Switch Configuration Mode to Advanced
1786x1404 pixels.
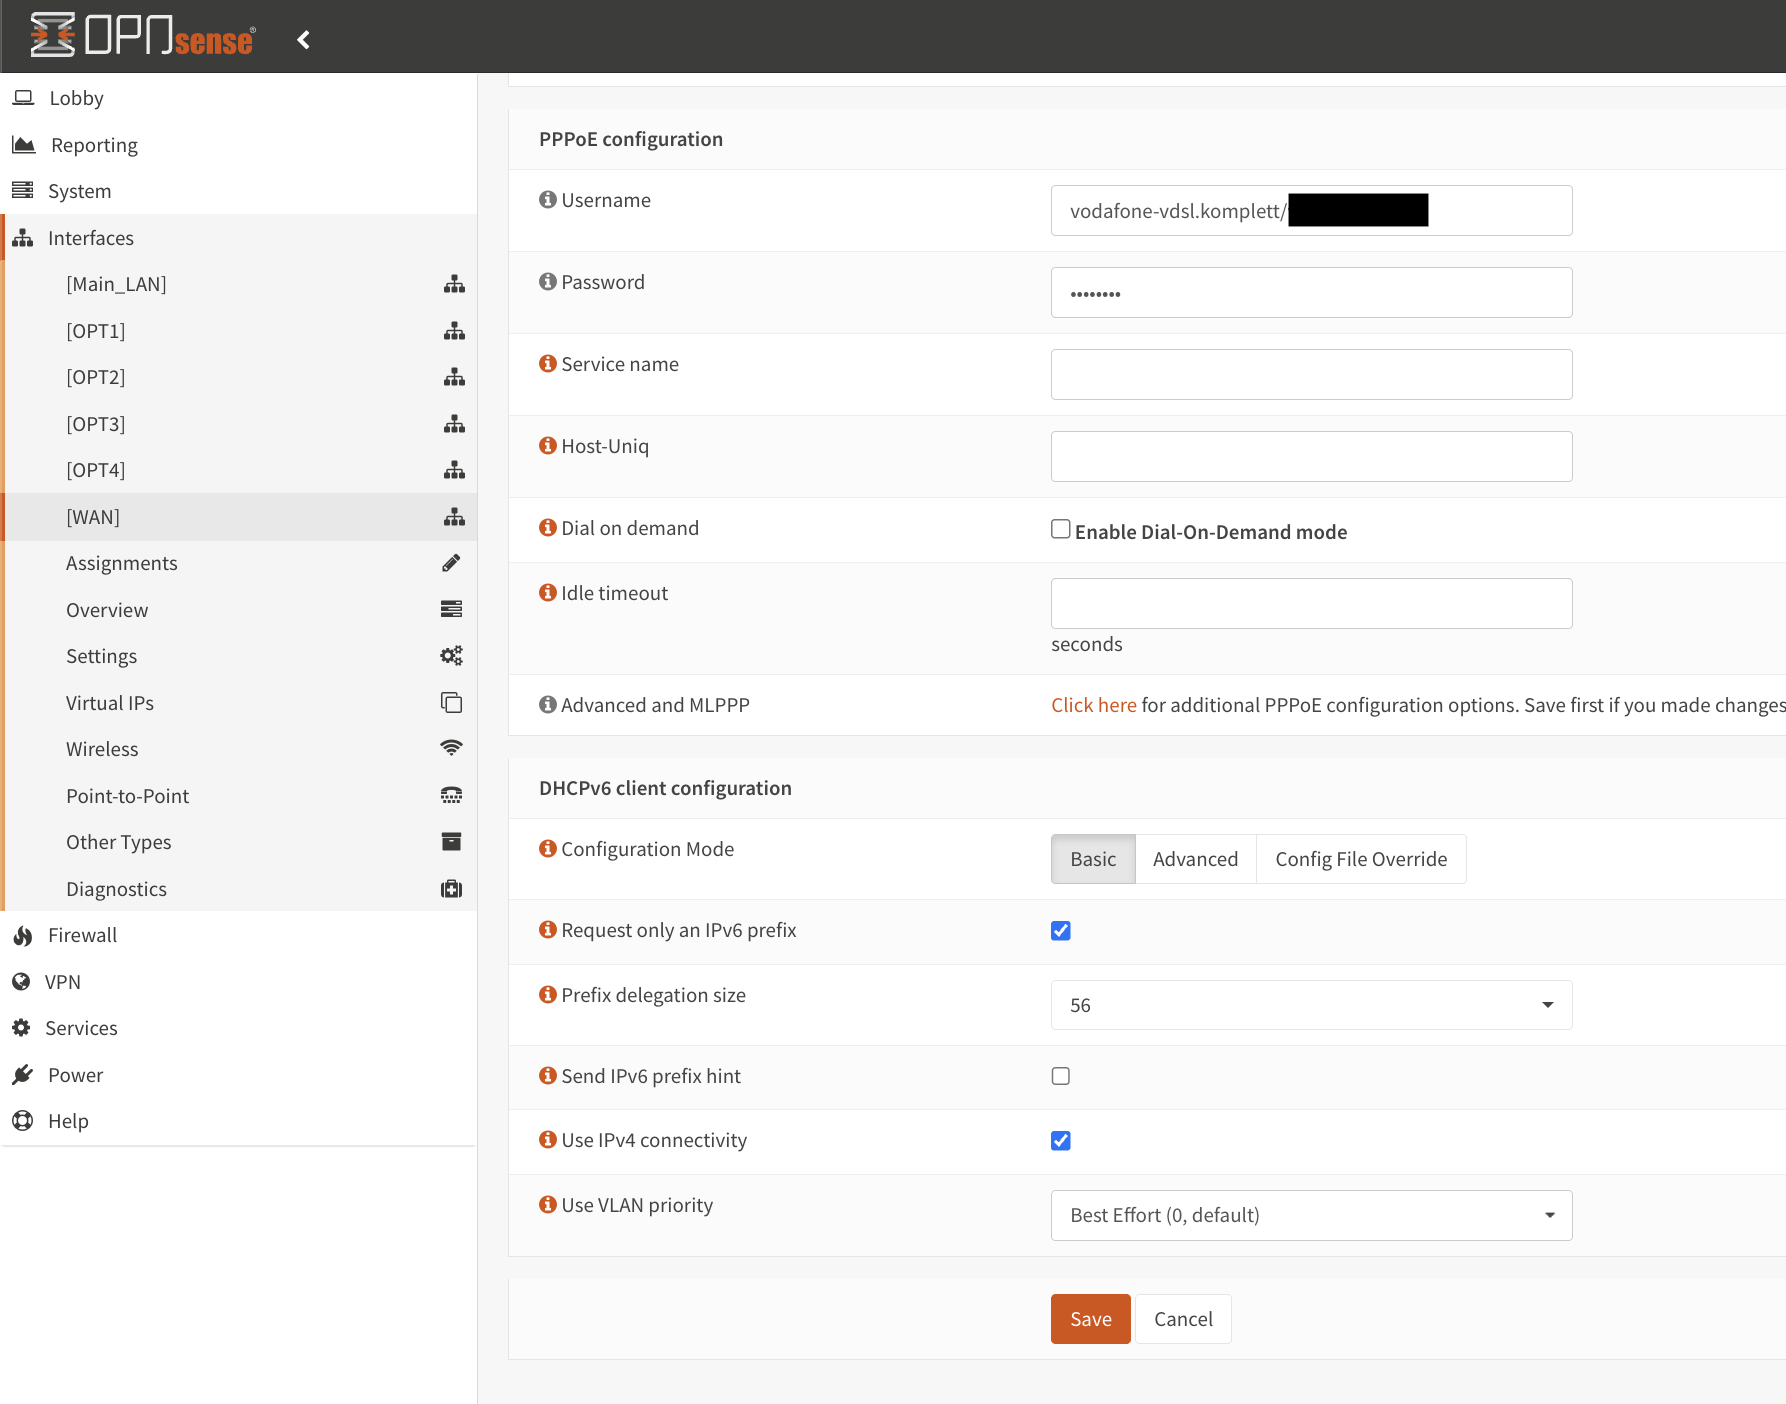1195,859
